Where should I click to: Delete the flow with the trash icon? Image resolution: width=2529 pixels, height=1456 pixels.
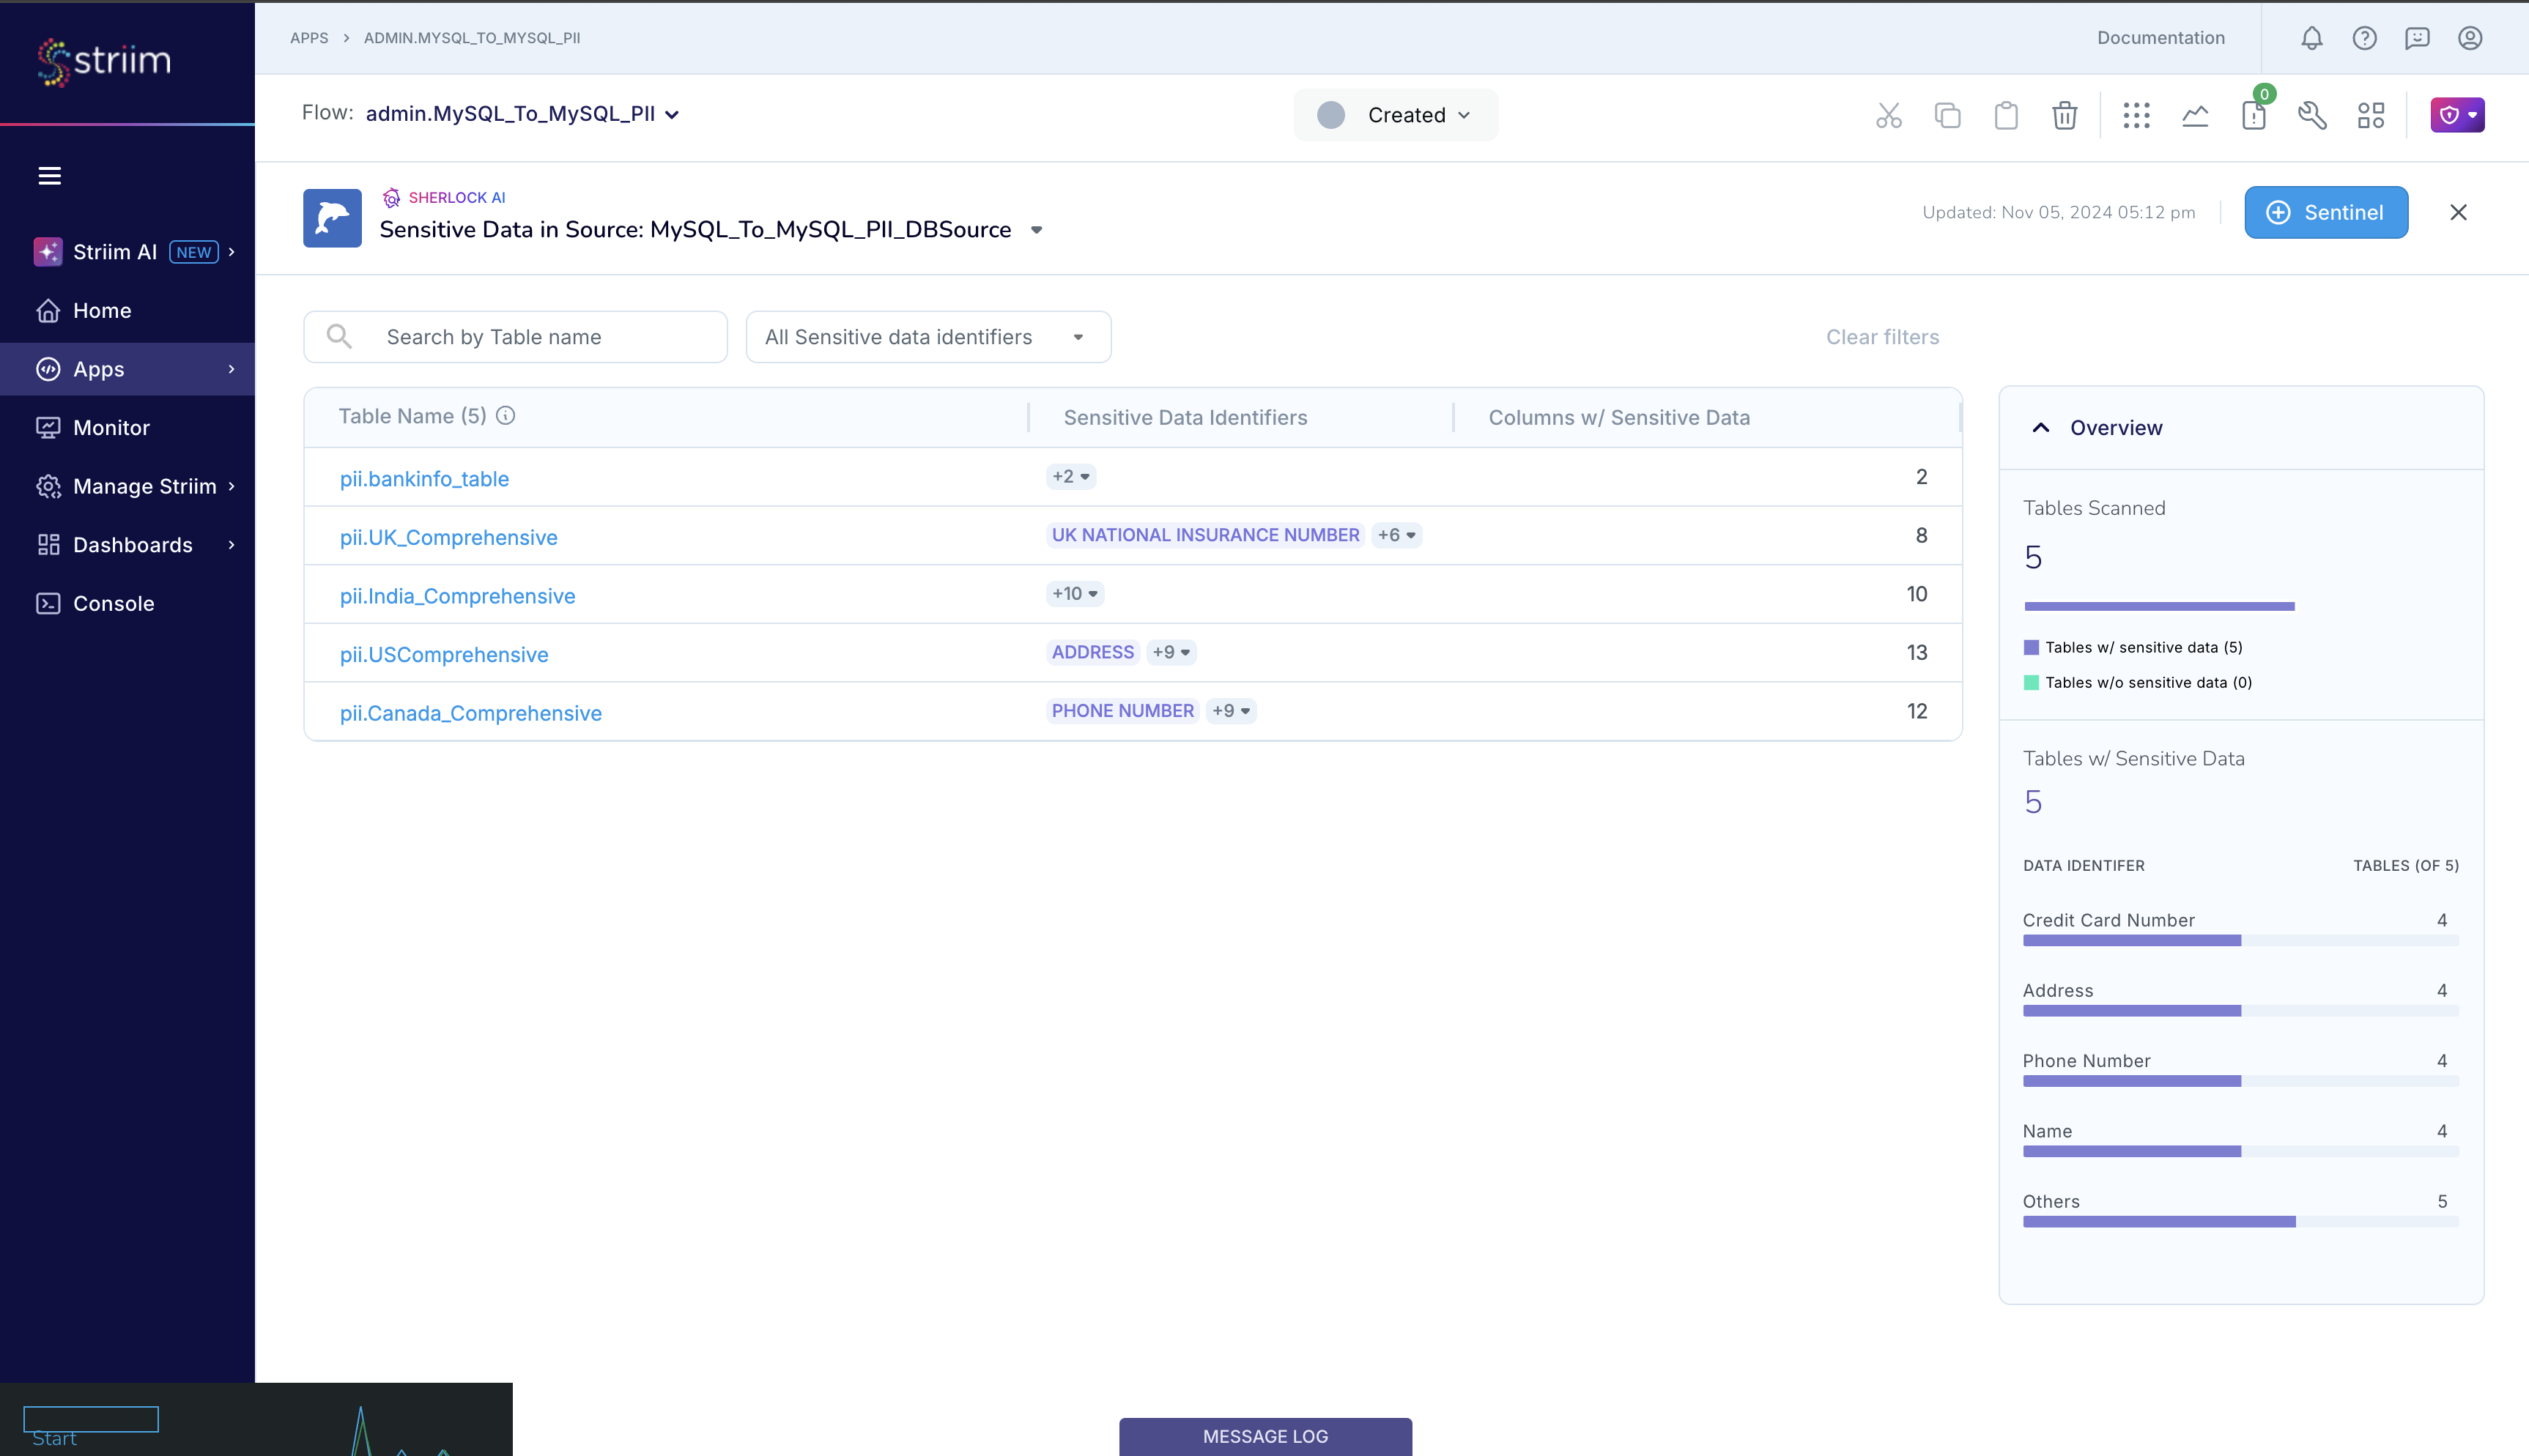pos(2065,115)
